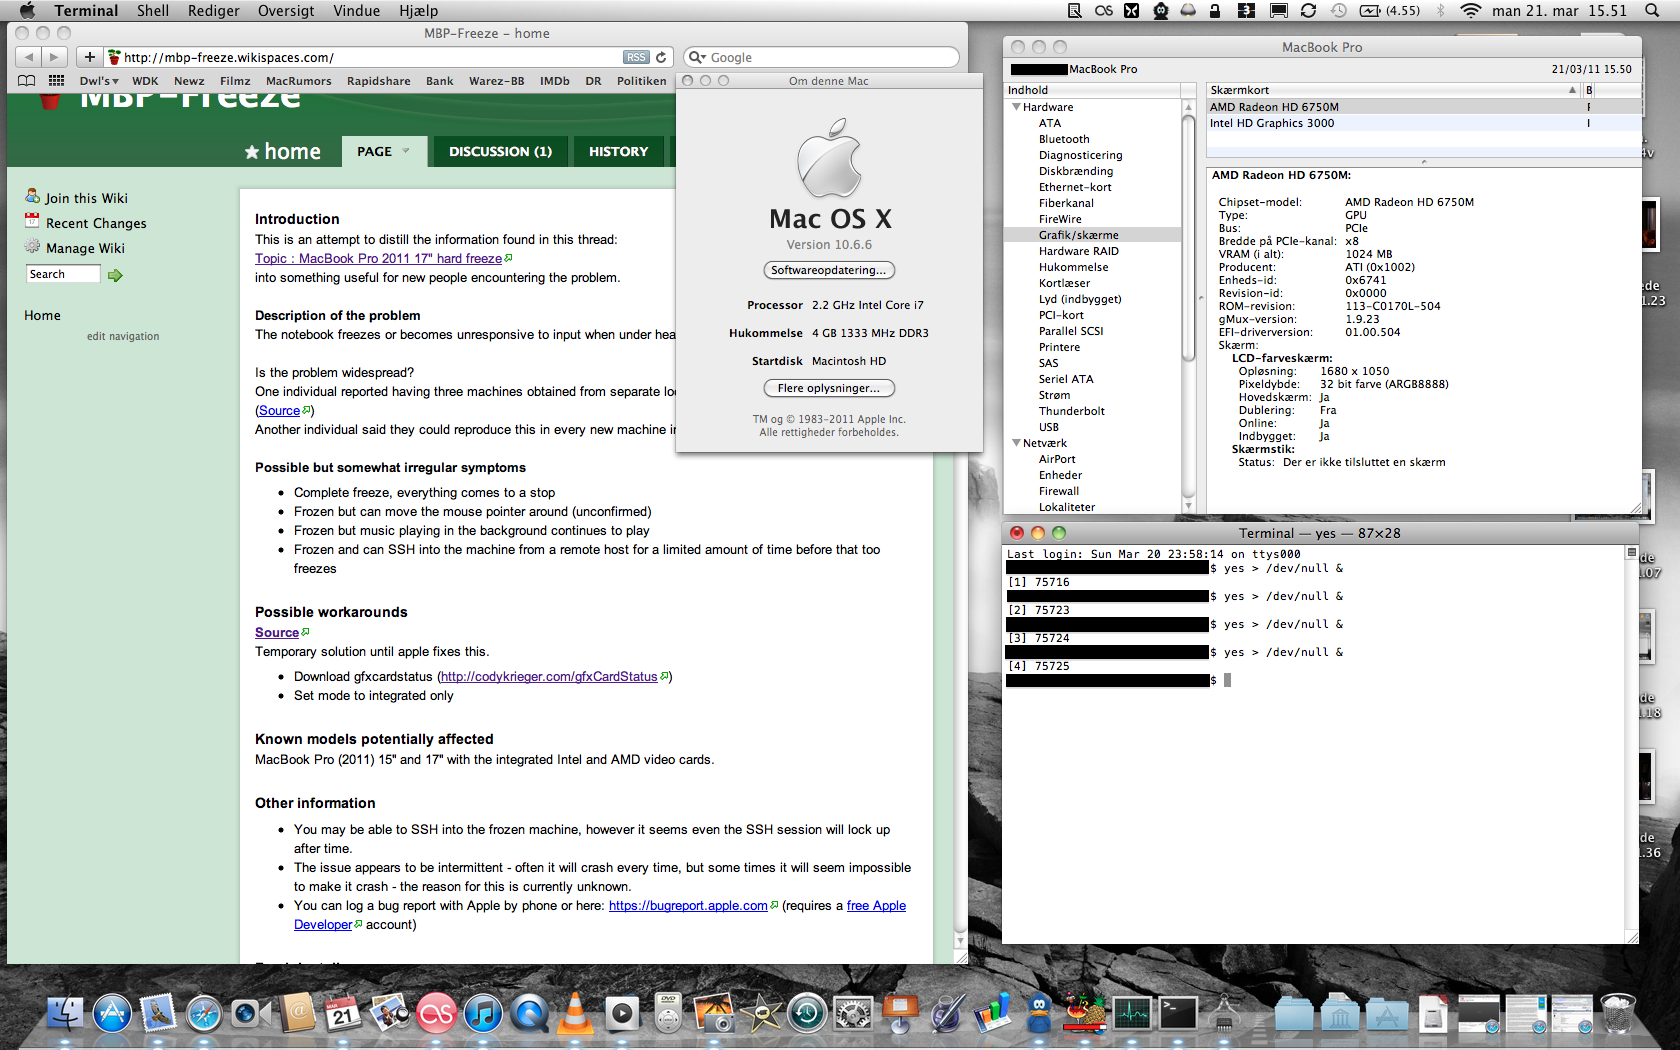Image resolution: width=1680 pixels, height=1050 pixels.
Task: Open the Oversigt menu
Action: (286, 11)
